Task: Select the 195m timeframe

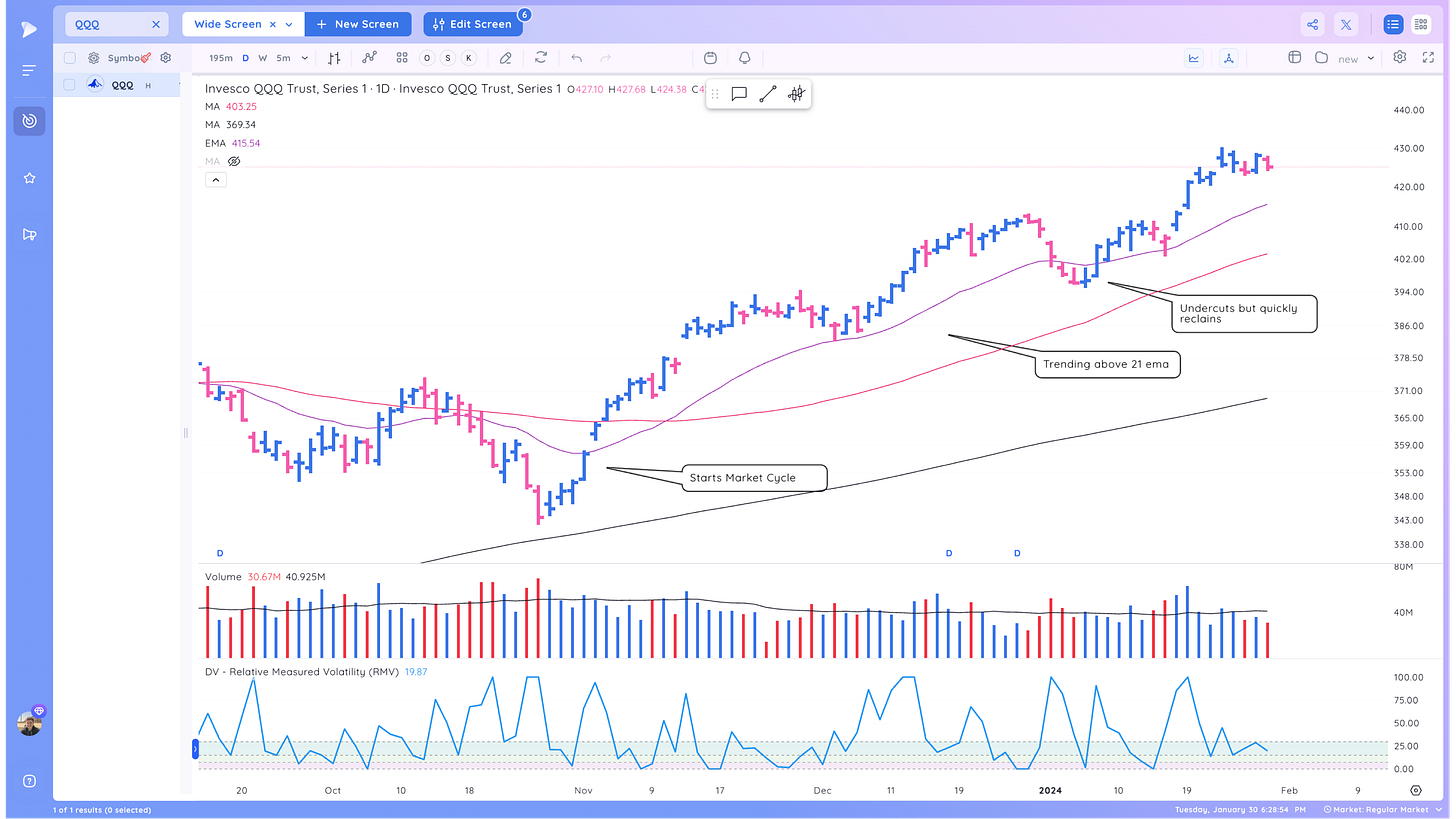Action: point(221,58)
